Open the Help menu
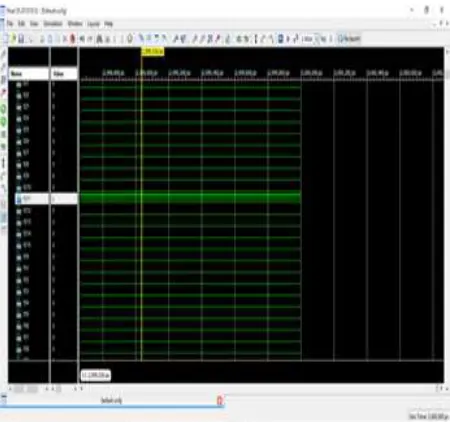This screenshot has height=422, width=450. tap(109, 24)
